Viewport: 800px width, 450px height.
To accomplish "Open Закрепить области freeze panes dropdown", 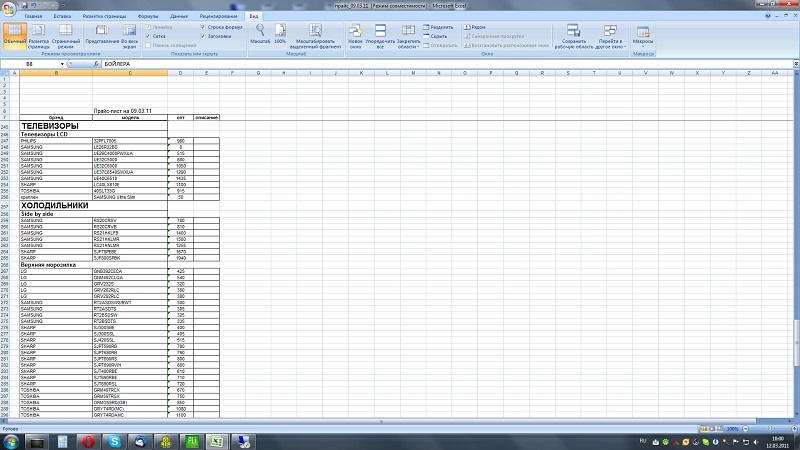I will click(408, 37).
